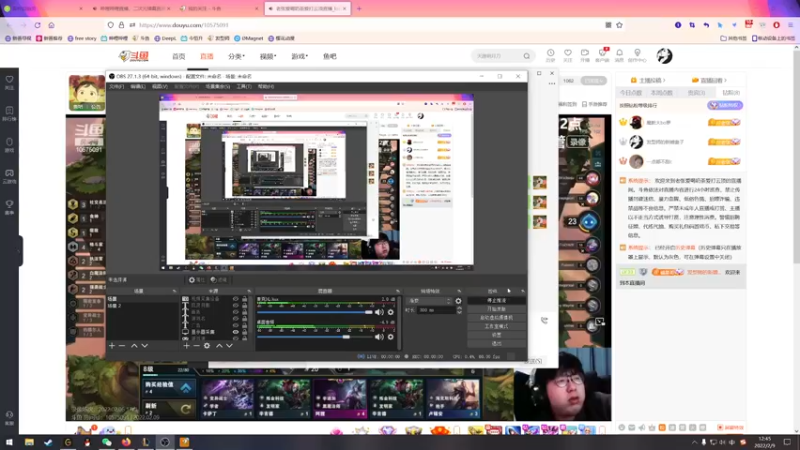Image resolution: width=800 pixels, height=450 pixels.
Task: Open OBS settings (设置) from controls
Action: (496, 335)
